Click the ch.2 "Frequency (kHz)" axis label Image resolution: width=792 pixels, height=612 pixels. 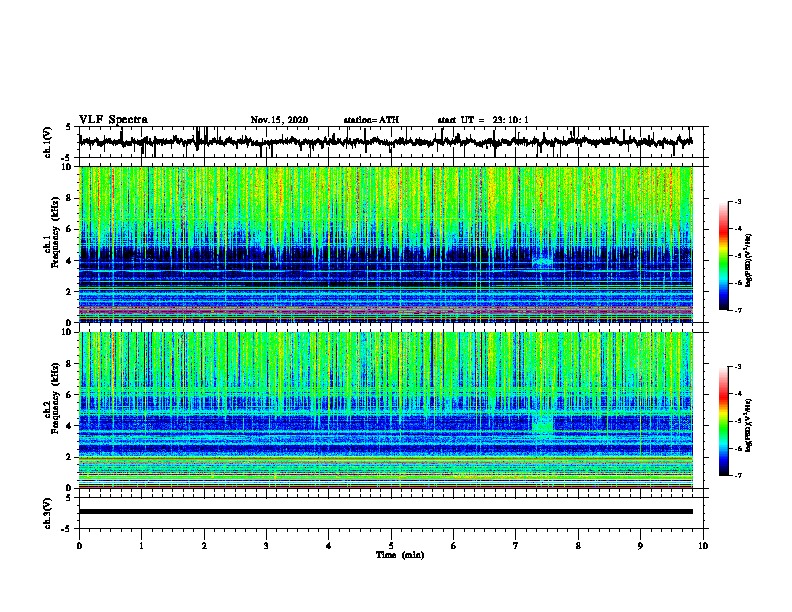(x=55, y=398)
